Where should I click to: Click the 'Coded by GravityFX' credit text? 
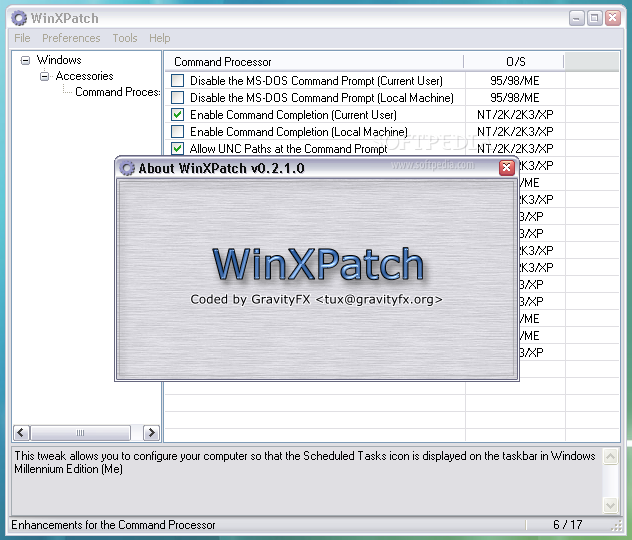click(316, 299)
